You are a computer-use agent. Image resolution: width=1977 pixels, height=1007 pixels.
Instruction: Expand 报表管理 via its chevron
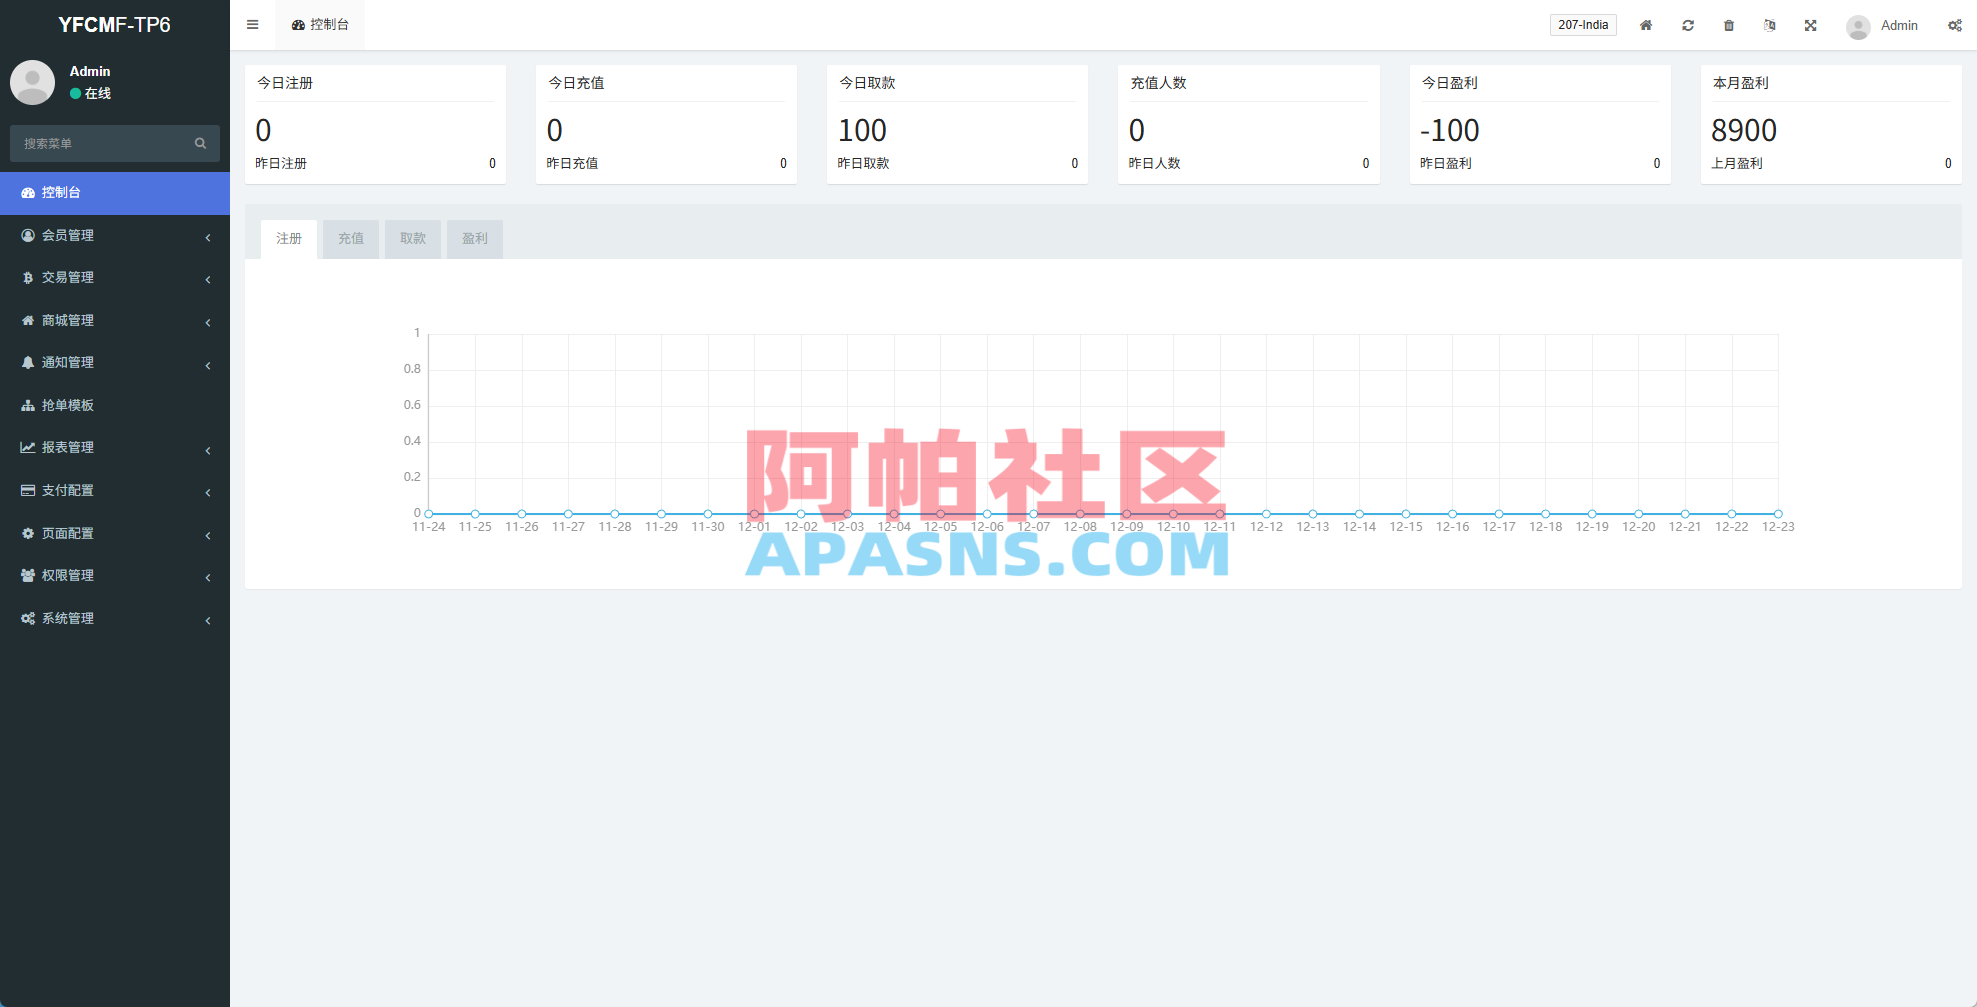[208, 450]
